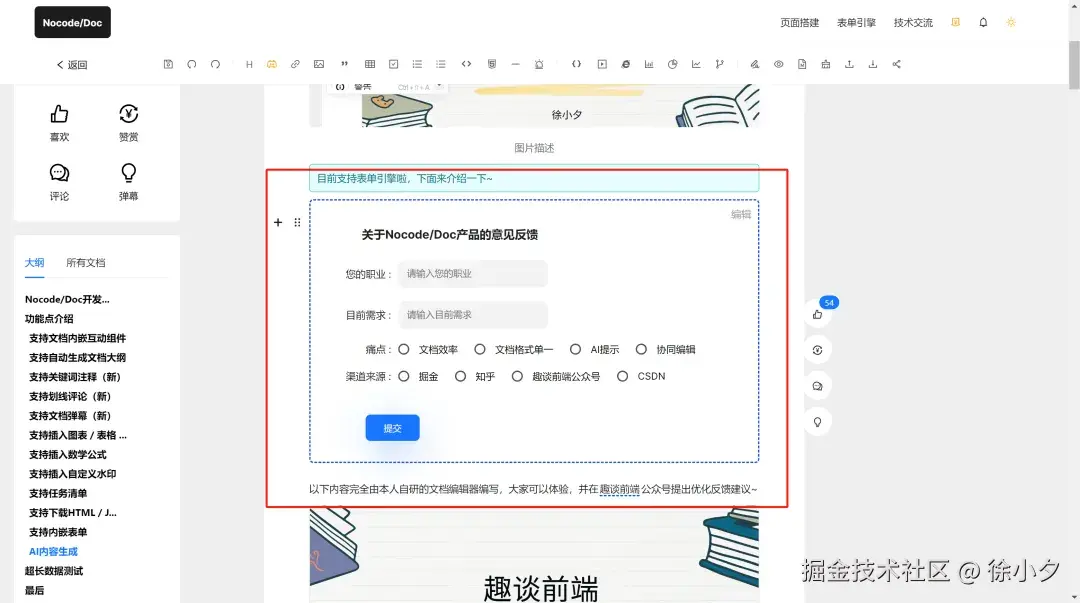Preview the document with the eye icon
1080x603 pixels.
click(x=779, y=64)
